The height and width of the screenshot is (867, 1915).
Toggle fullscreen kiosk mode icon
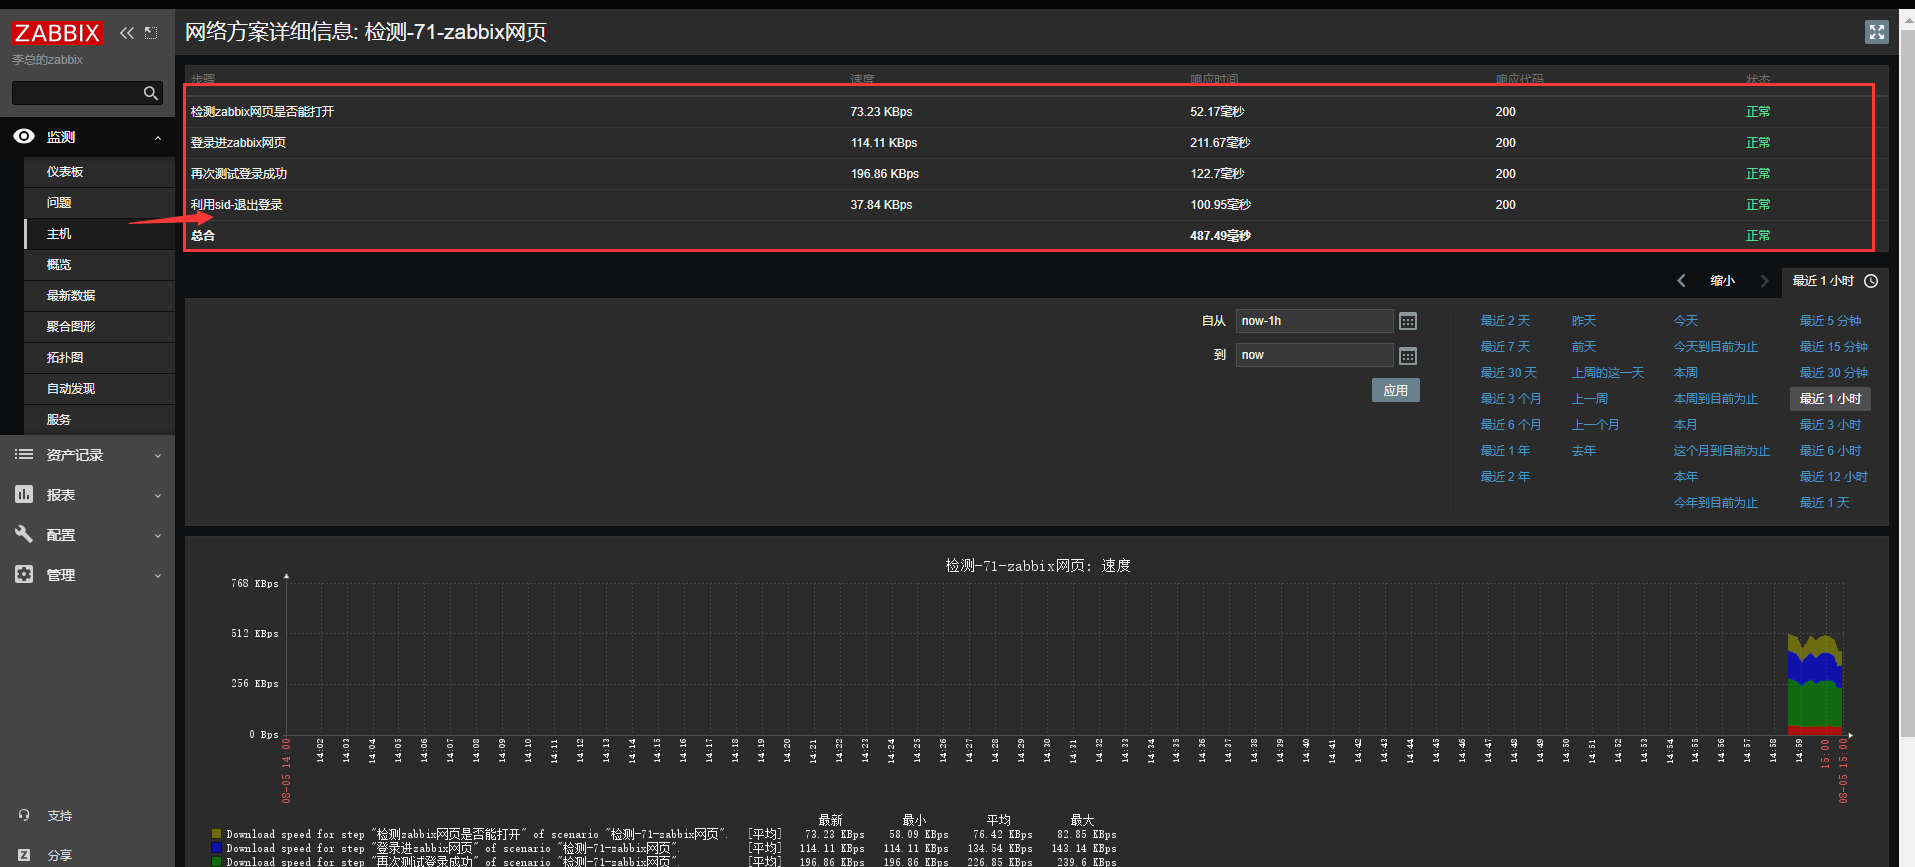click(1876, 32)
